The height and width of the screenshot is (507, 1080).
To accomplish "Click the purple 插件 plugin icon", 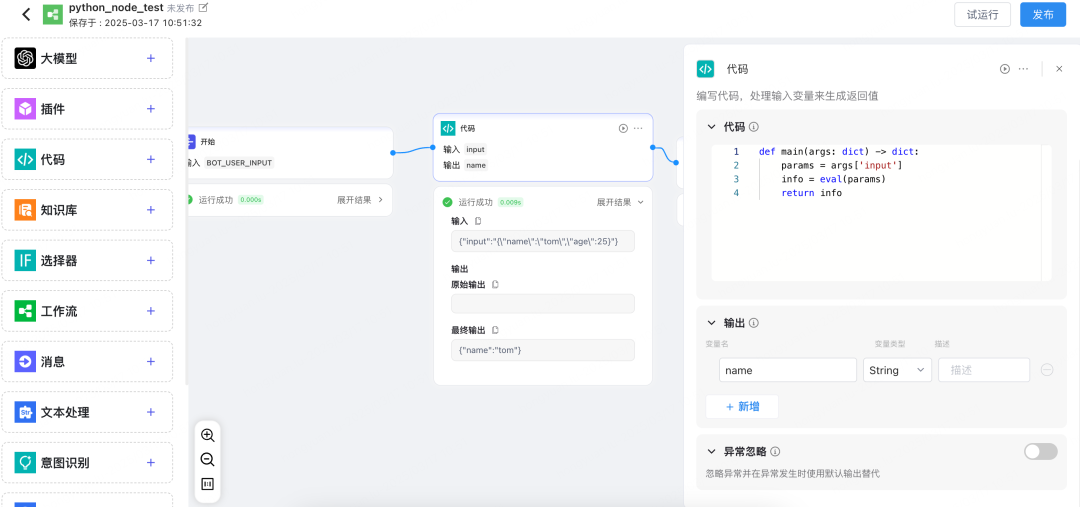I will pos(25,109).
